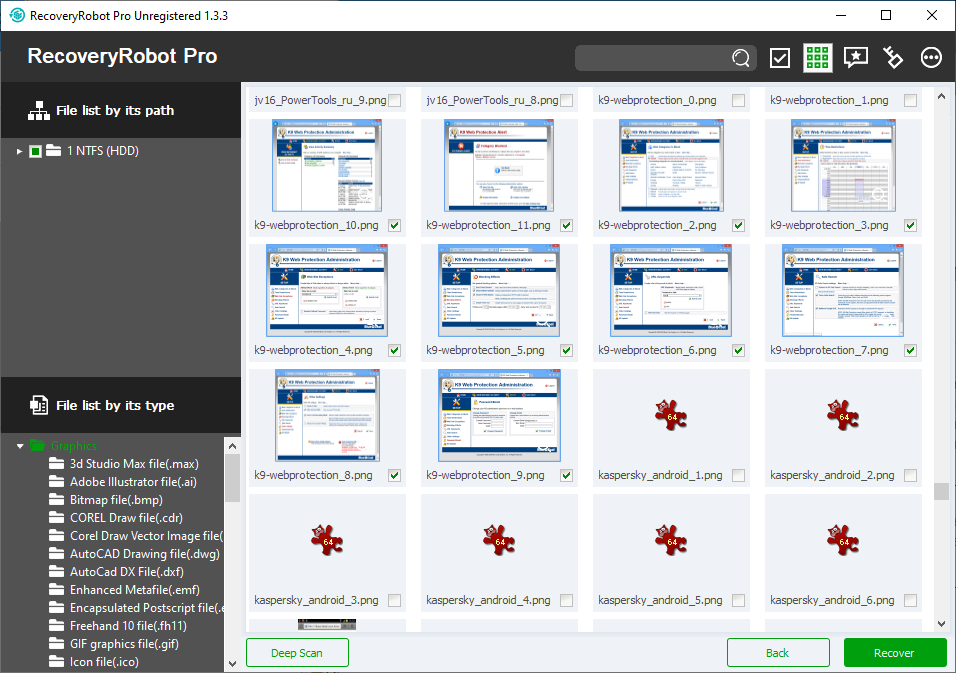This screenshot has height=673, width=956.
Task: Click the kaspersky_android_6.png placeholder icon
Action: pos(843,540)
